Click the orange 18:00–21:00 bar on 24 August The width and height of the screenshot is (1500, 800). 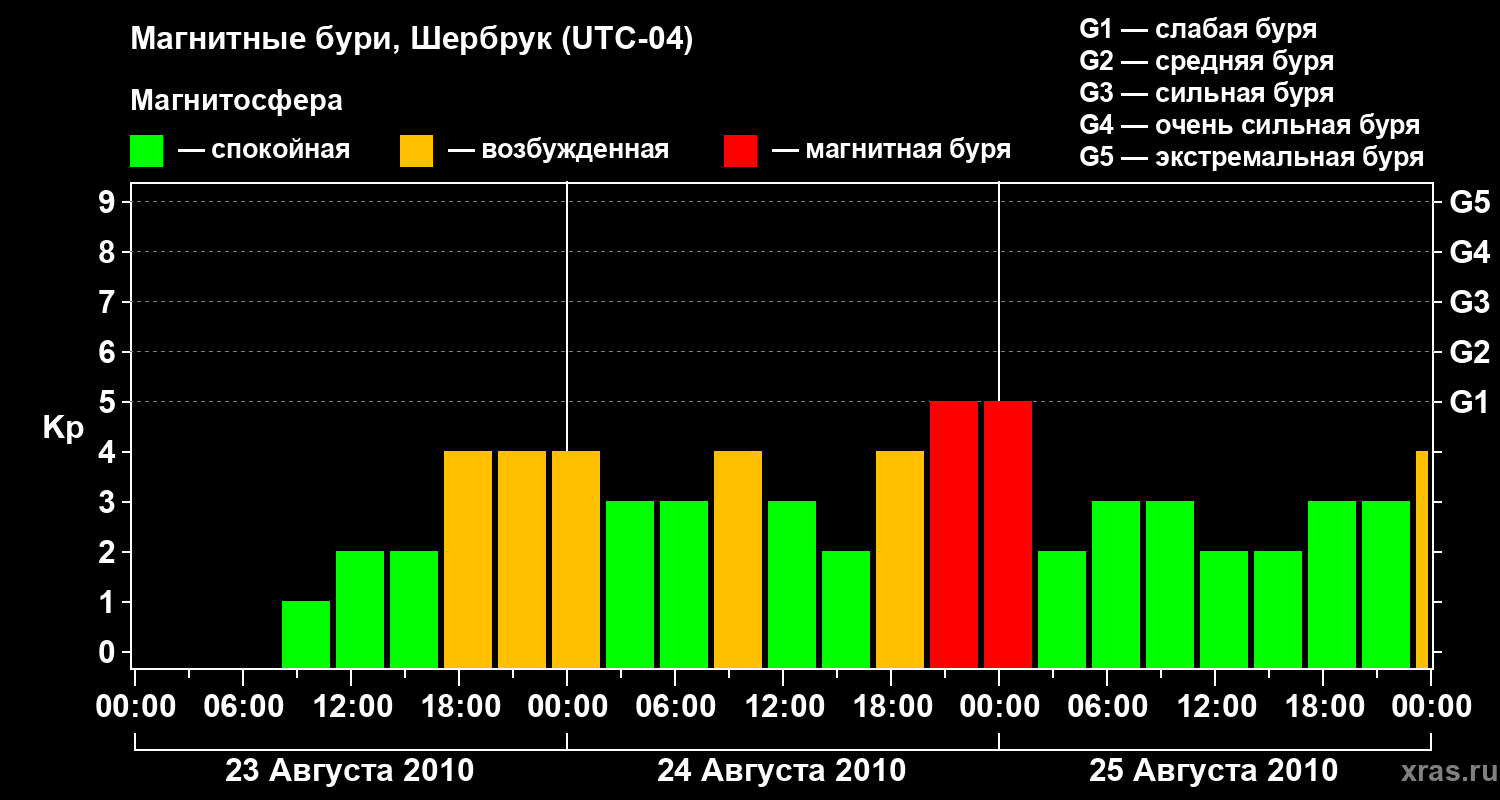tap(900, 559)
